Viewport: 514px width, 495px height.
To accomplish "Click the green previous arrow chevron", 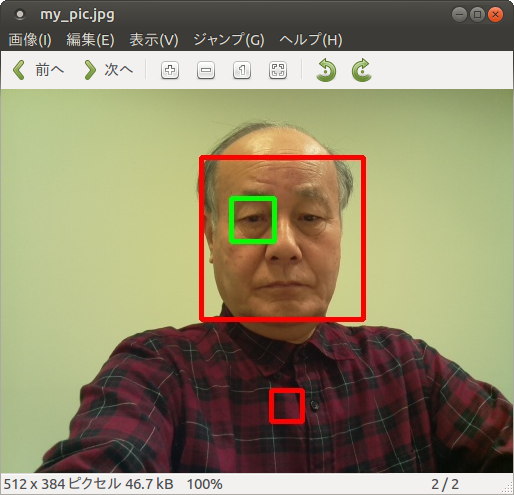I will [x=19, y=70].
